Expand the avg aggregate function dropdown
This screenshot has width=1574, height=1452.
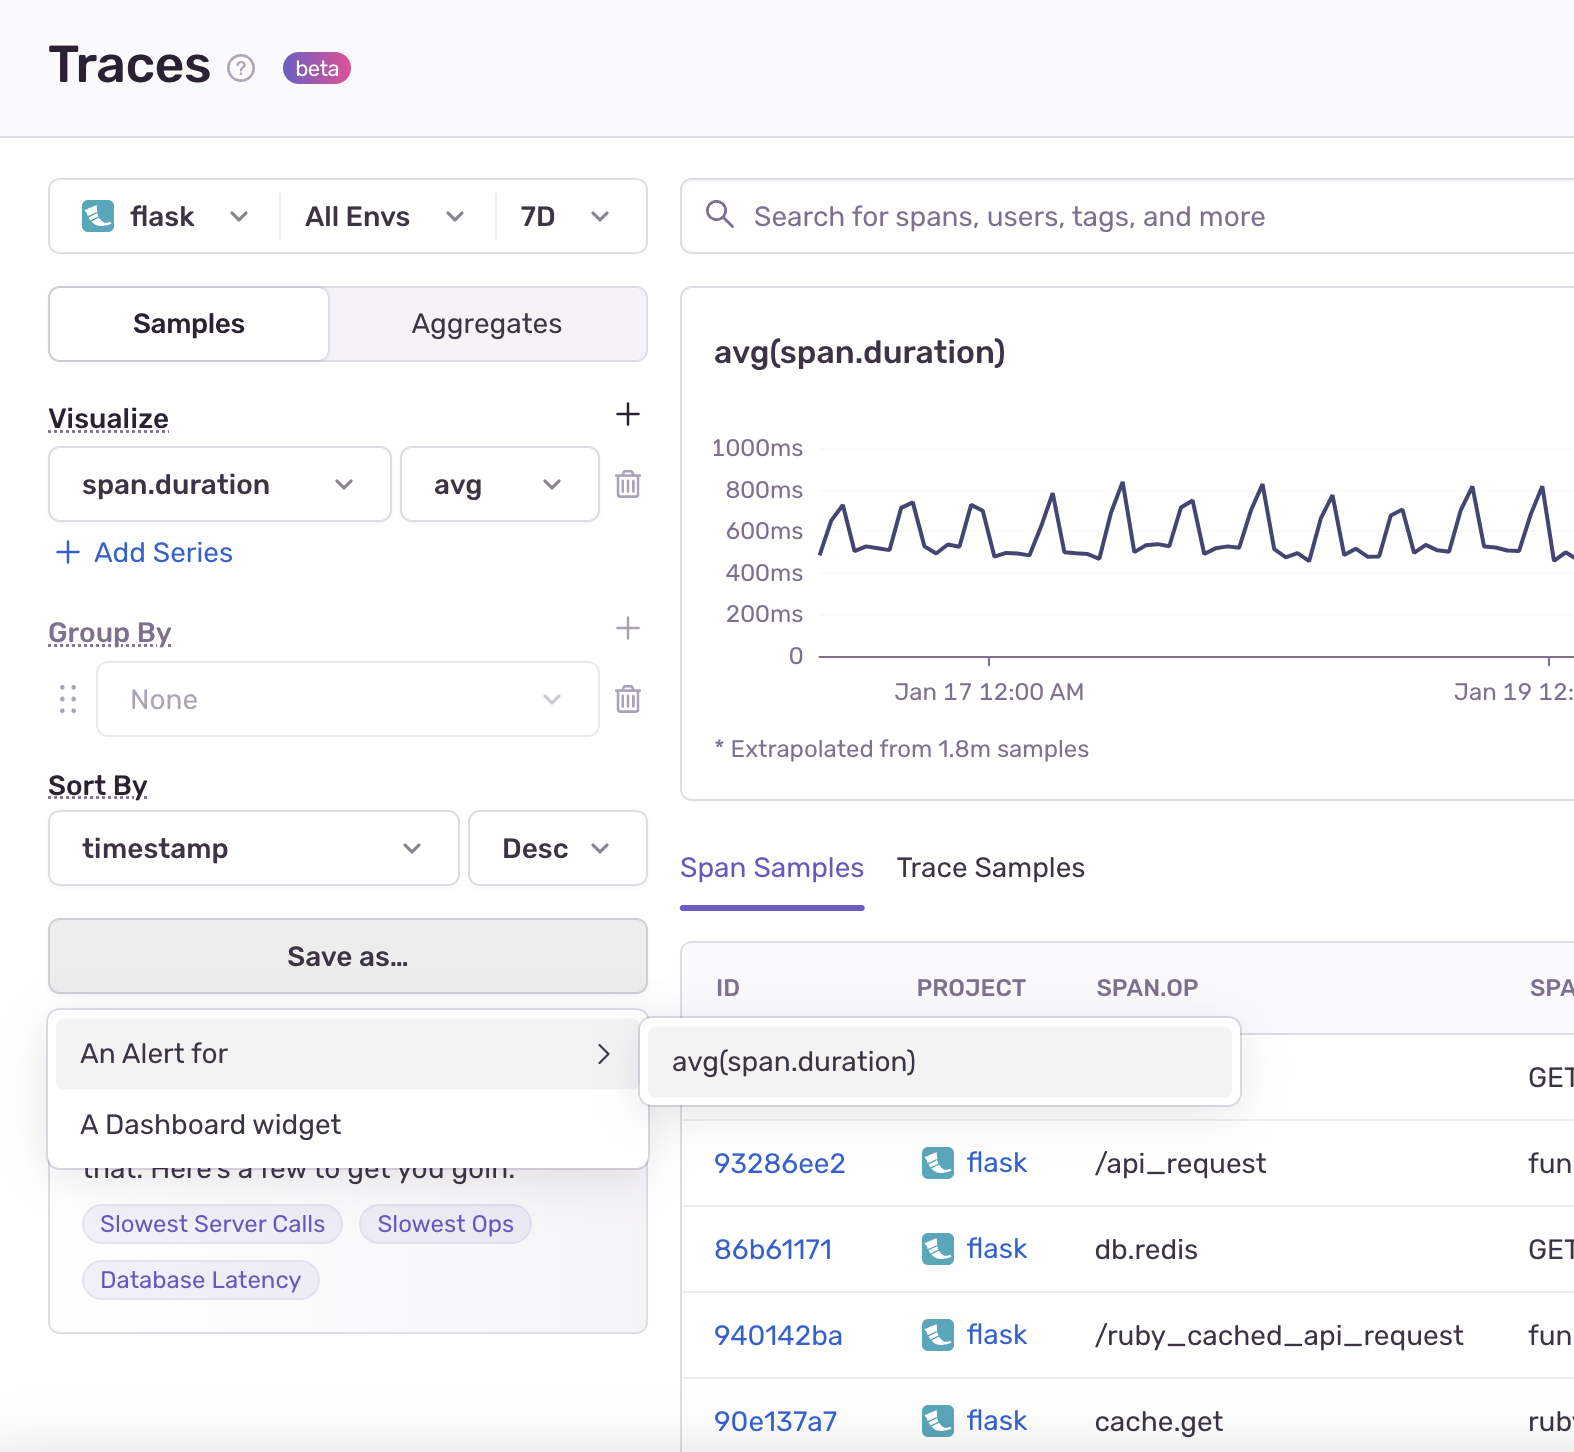[x=498, y=485]
